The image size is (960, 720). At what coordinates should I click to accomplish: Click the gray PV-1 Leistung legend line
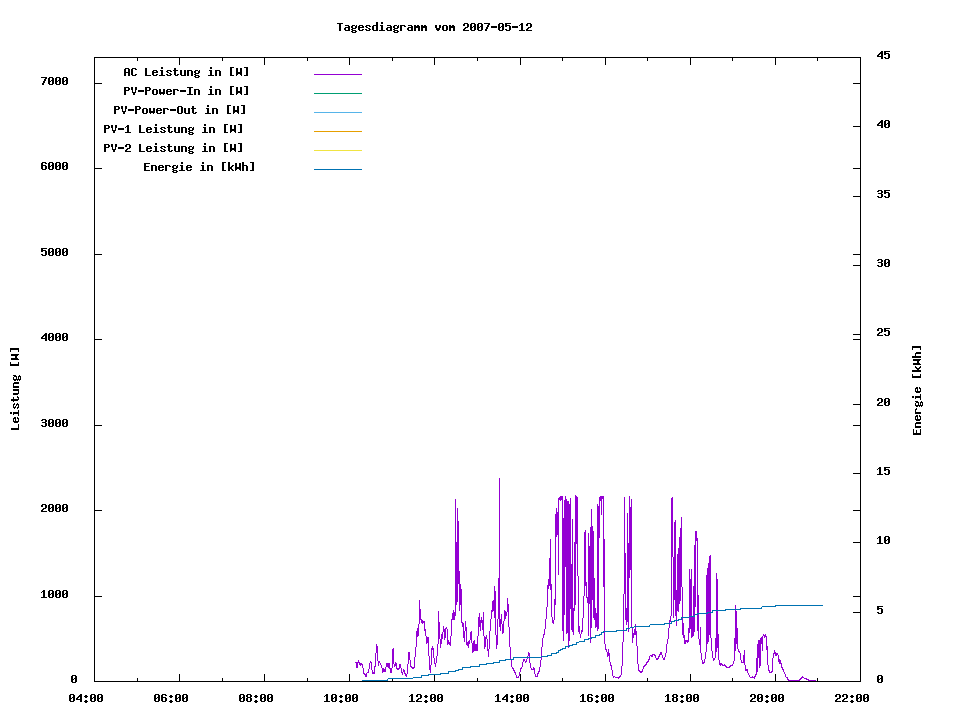[x=337, y=131]
